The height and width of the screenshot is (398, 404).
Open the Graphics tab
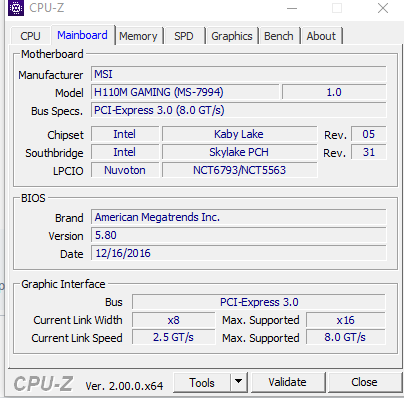(x=232, y=36)
